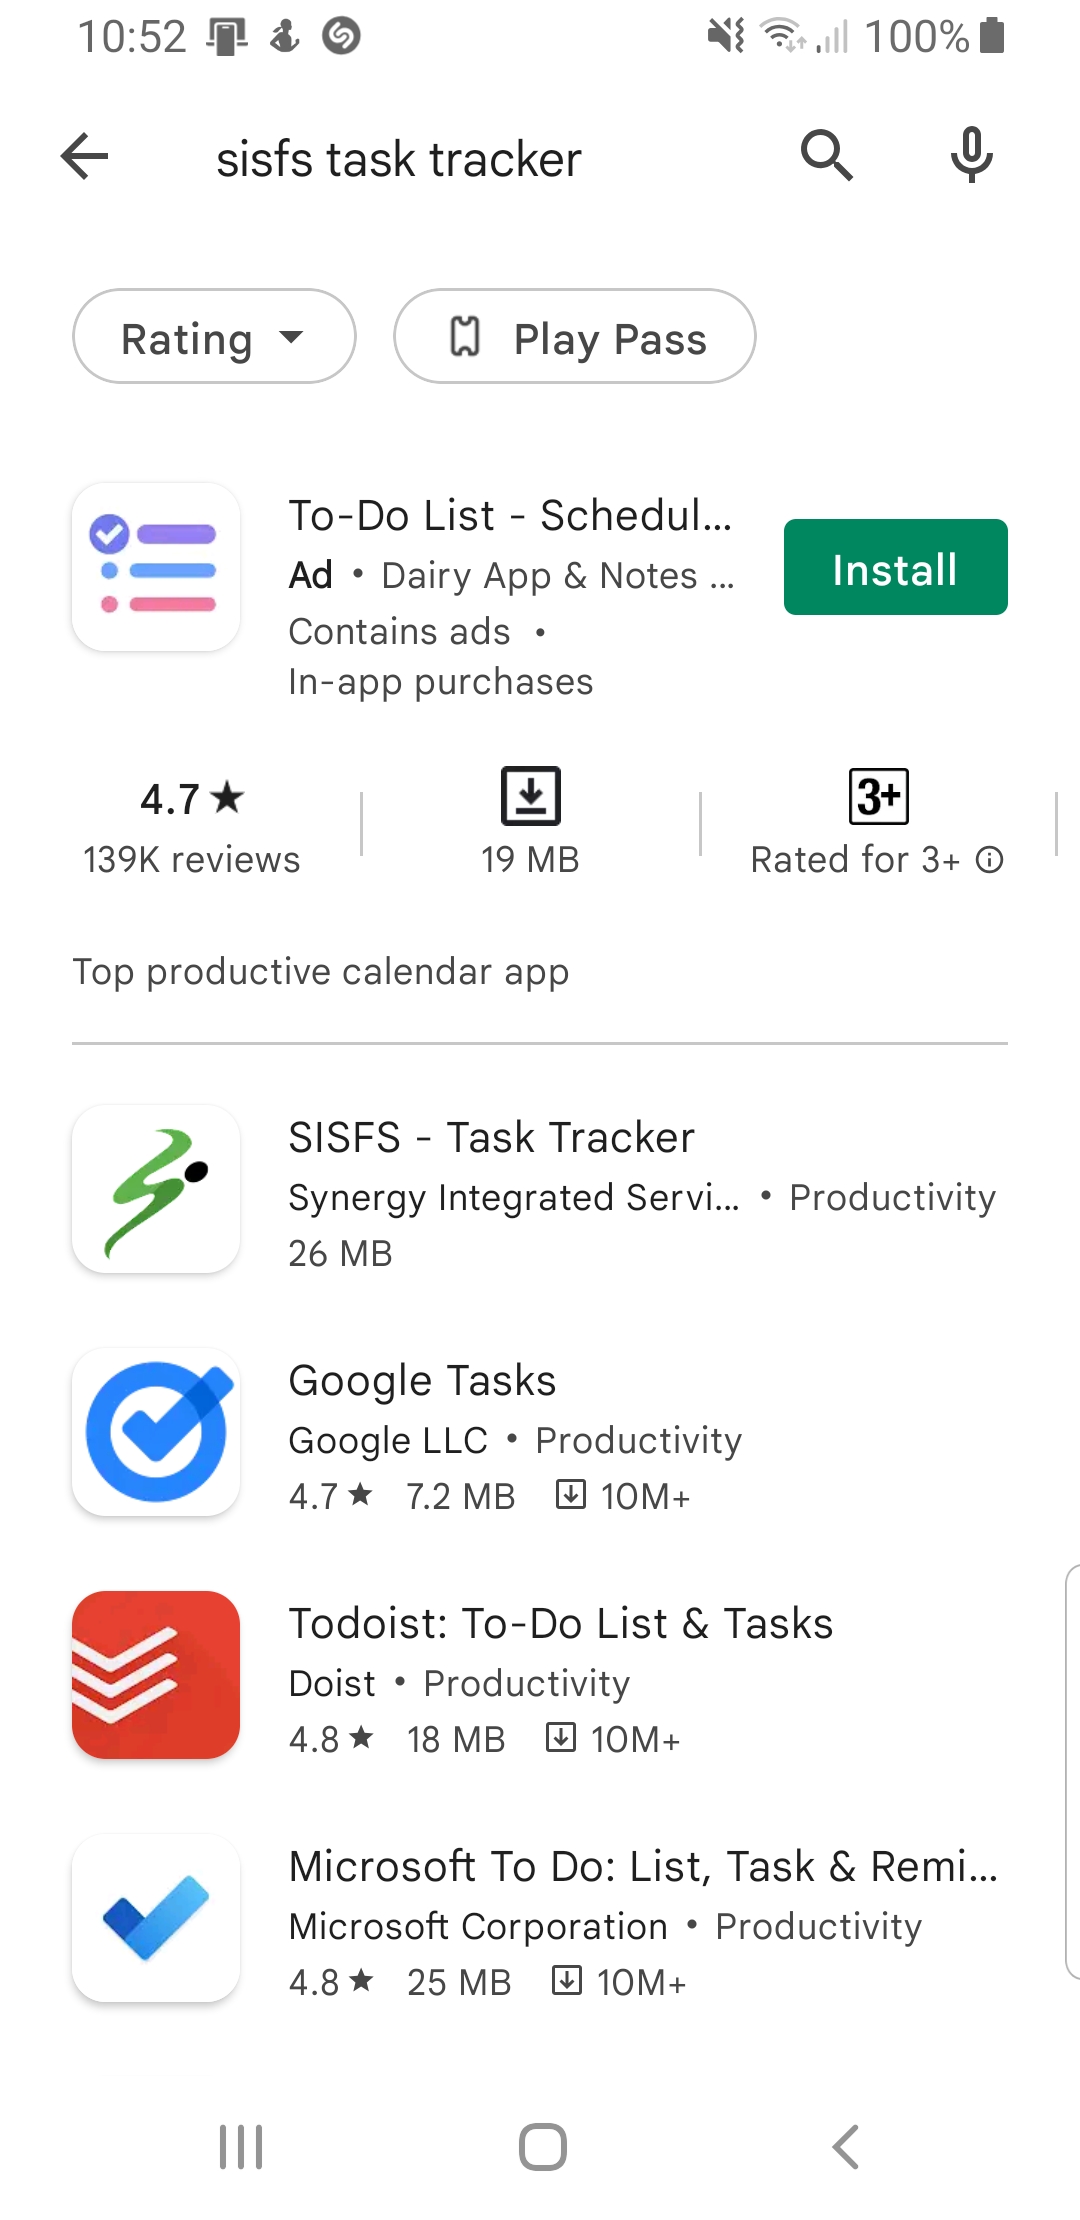Install the To-Do List app
The image size is (1080, 2220).
[x=895, y=567]
